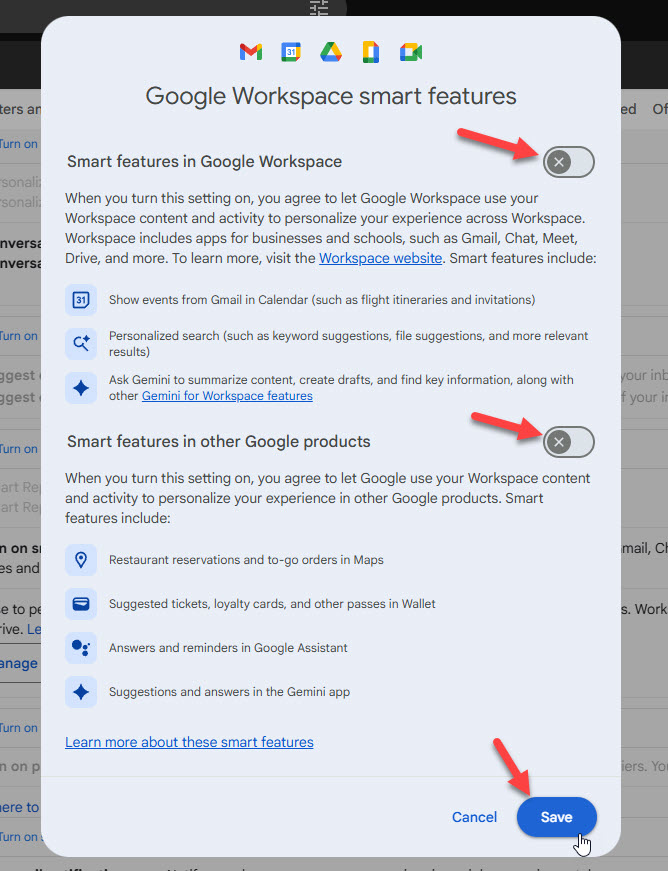Open the Workspace website link

[x=380, y=258]
